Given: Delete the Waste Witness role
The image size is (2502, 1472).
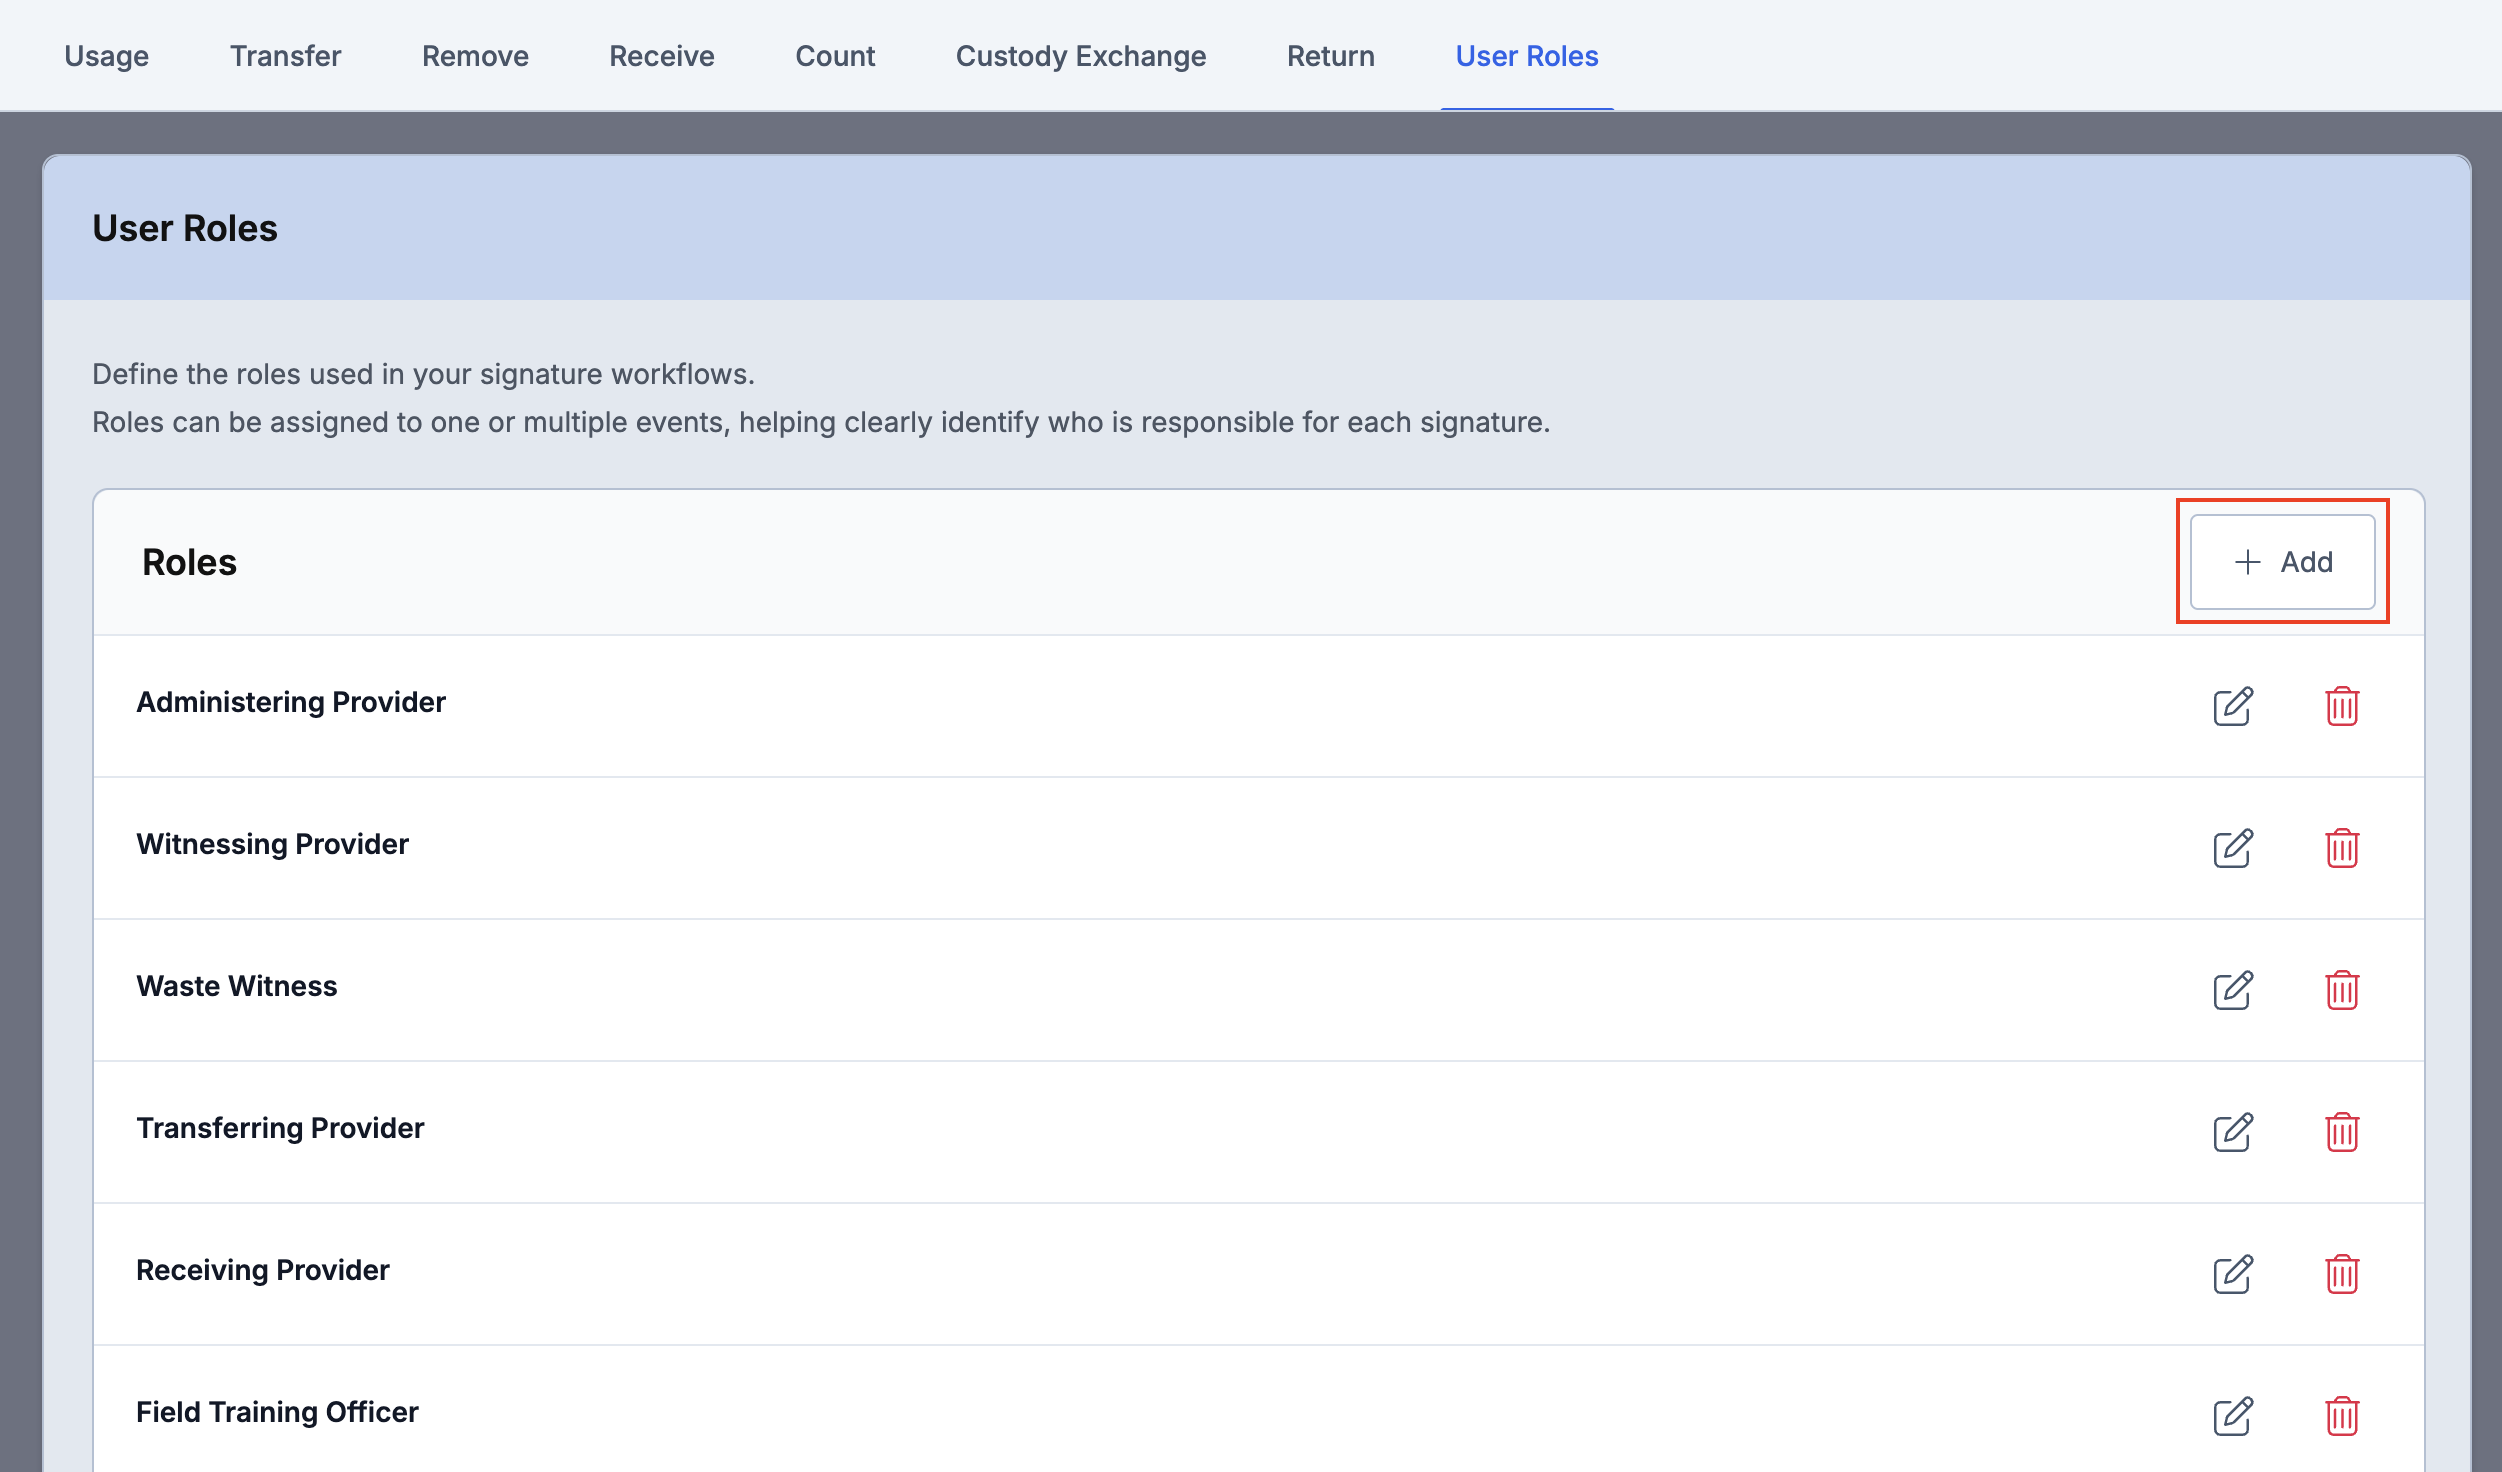Looking at the screenshot, I should coord(2342,990).
